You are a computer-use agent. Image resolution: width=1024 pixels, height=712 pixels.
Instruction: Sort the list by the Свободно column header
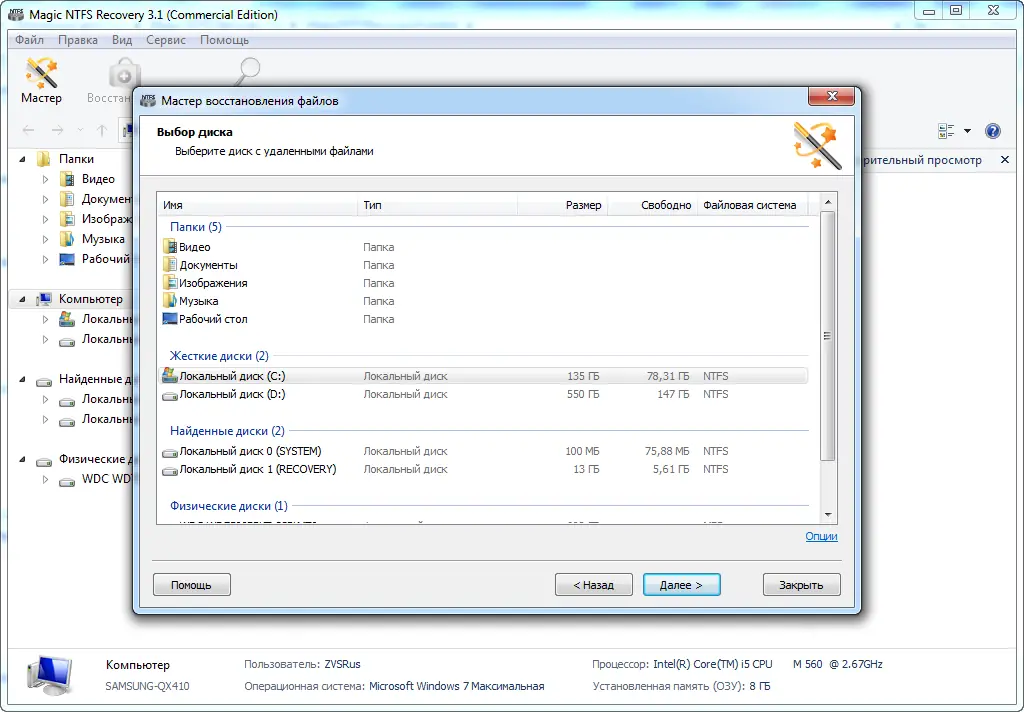[x=652, y=205]
